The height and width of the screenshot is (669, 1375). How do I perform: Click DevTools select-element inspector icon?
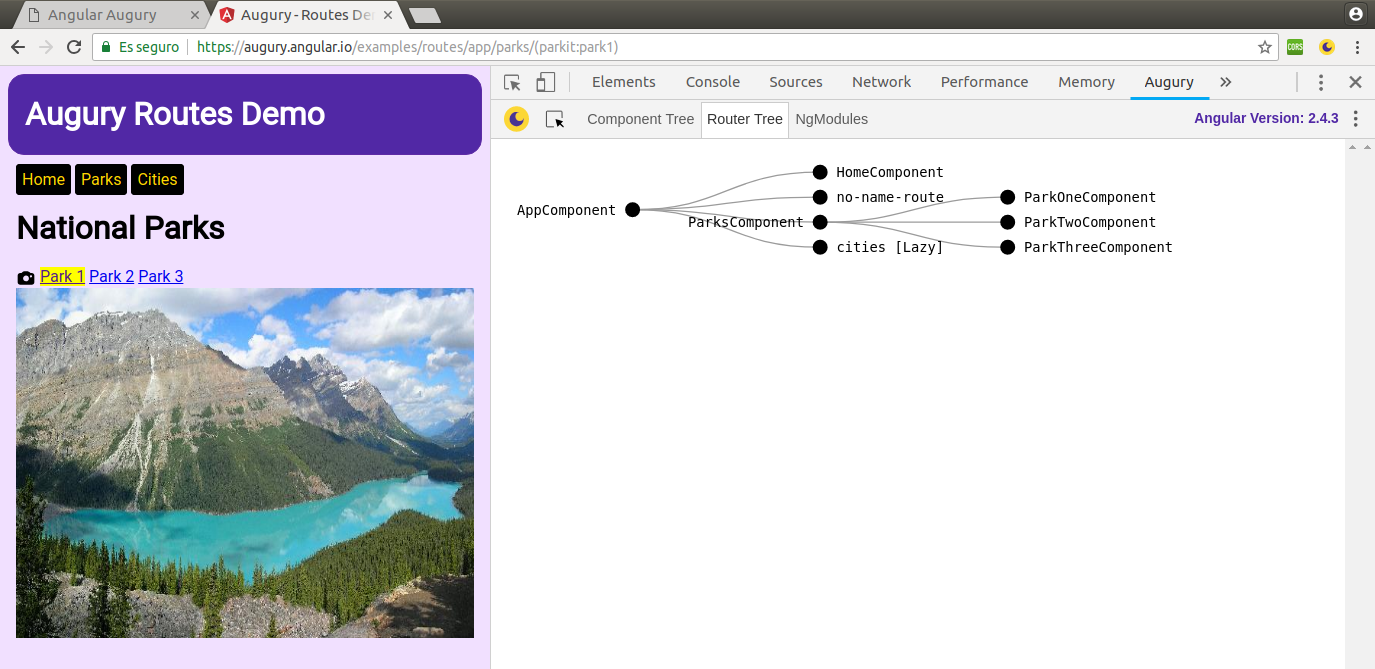click(x=512, y=82)
